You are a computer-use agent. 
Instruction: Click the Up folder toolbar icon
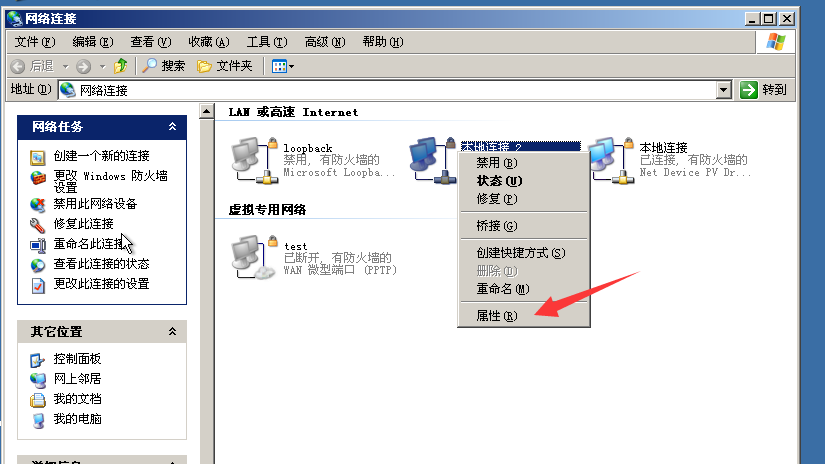120,66
